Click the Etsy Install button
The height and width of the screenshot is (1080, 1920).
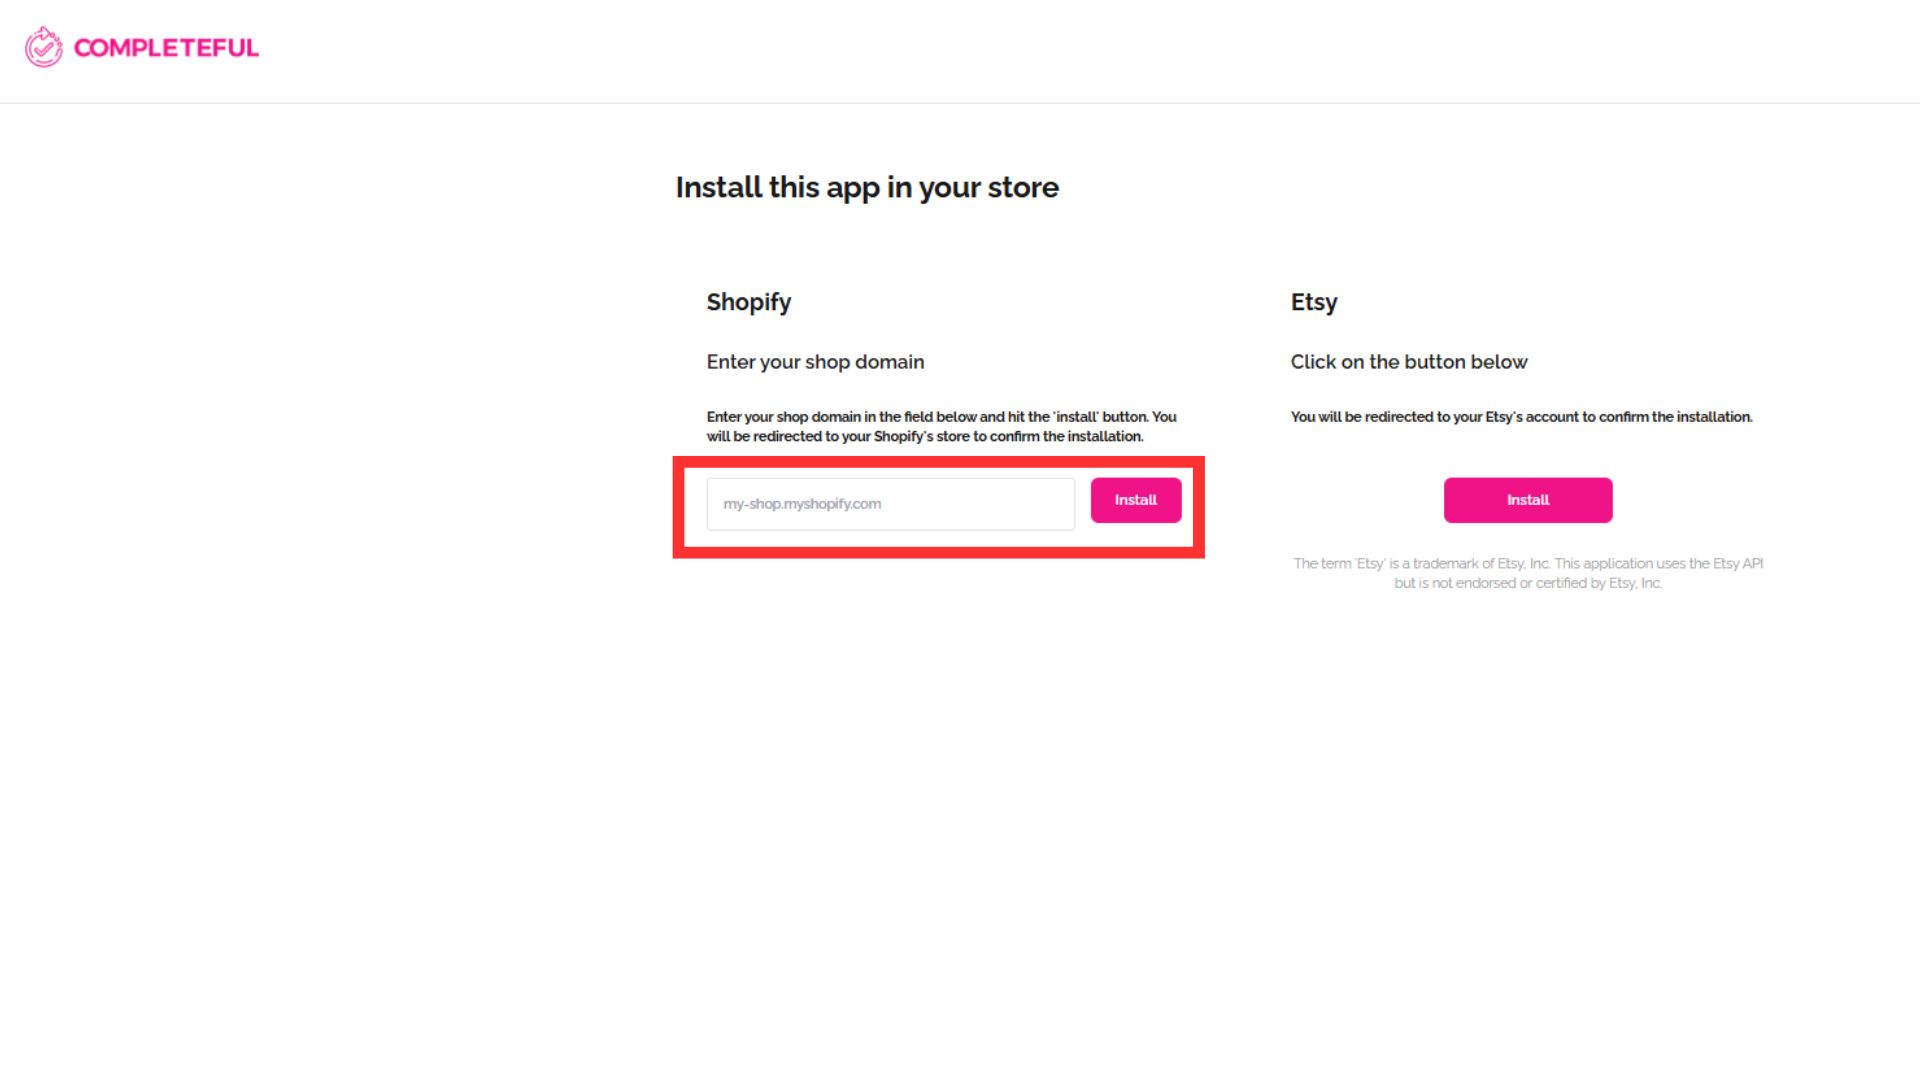pos(1528,500)
